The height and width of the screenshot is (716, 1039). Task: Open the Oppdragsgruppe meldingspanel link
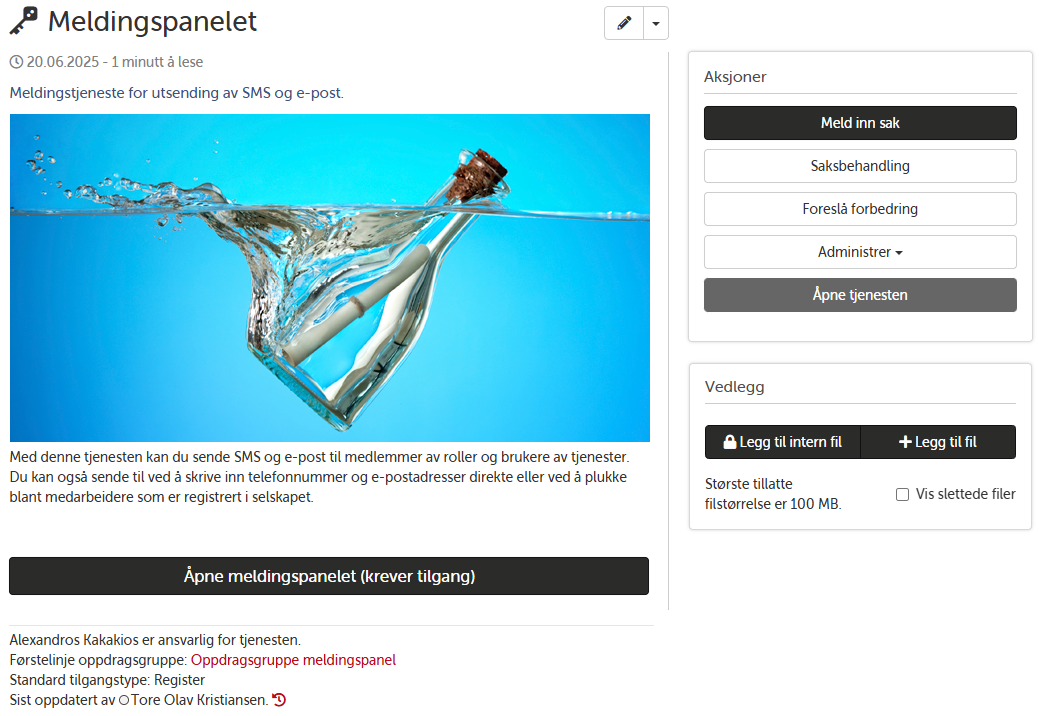point(293,660)
